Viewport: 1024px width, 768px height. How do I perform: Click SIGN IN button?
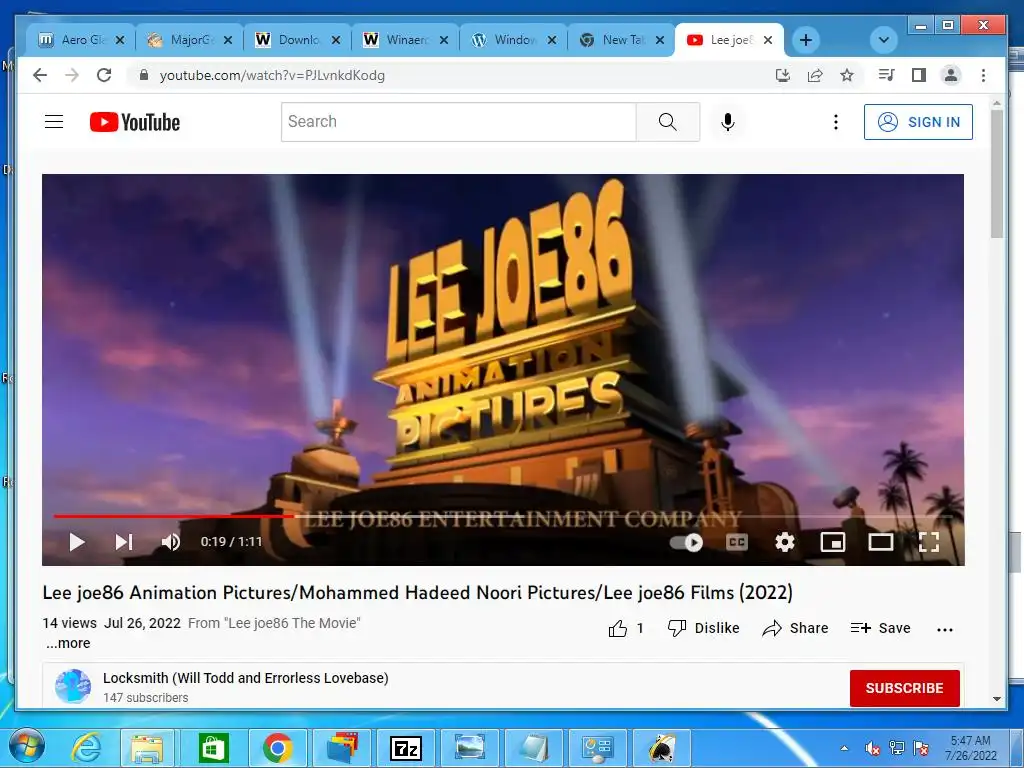918,122
